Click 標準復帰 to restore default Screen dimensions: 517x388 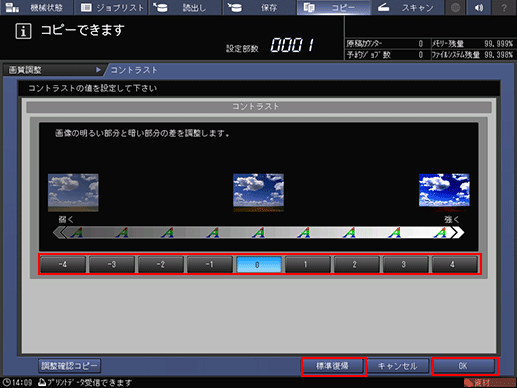(333, 366)
